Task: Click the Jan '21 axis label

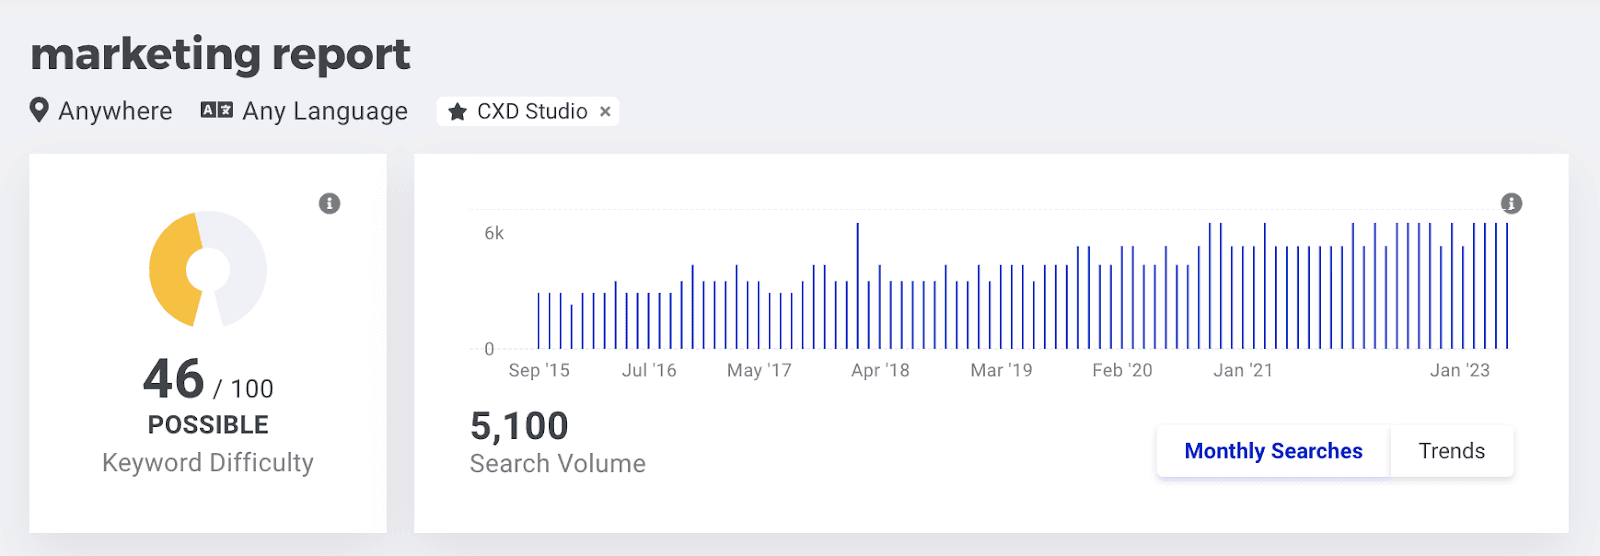Action: (x=1243, y=370)
